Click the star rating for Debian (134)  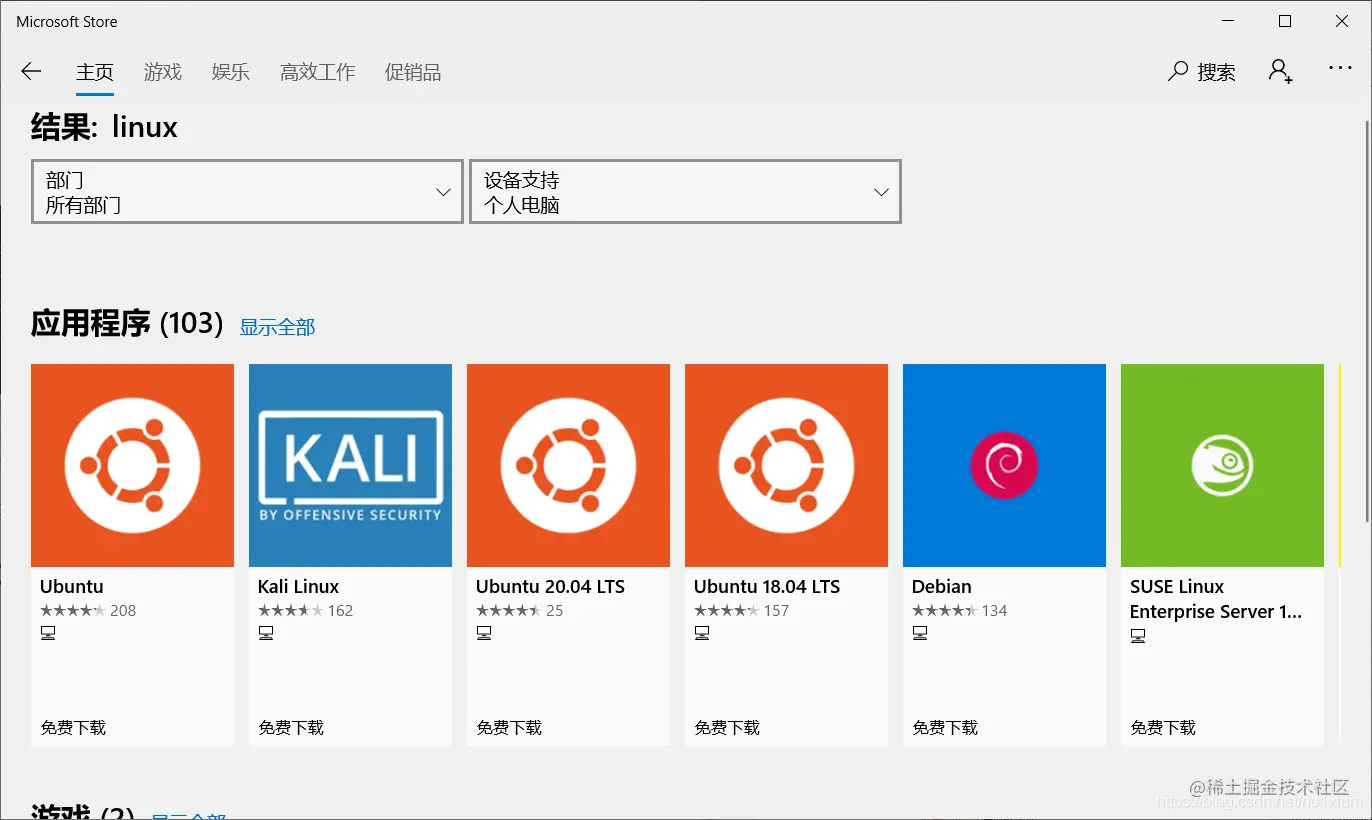coord(944,610)
